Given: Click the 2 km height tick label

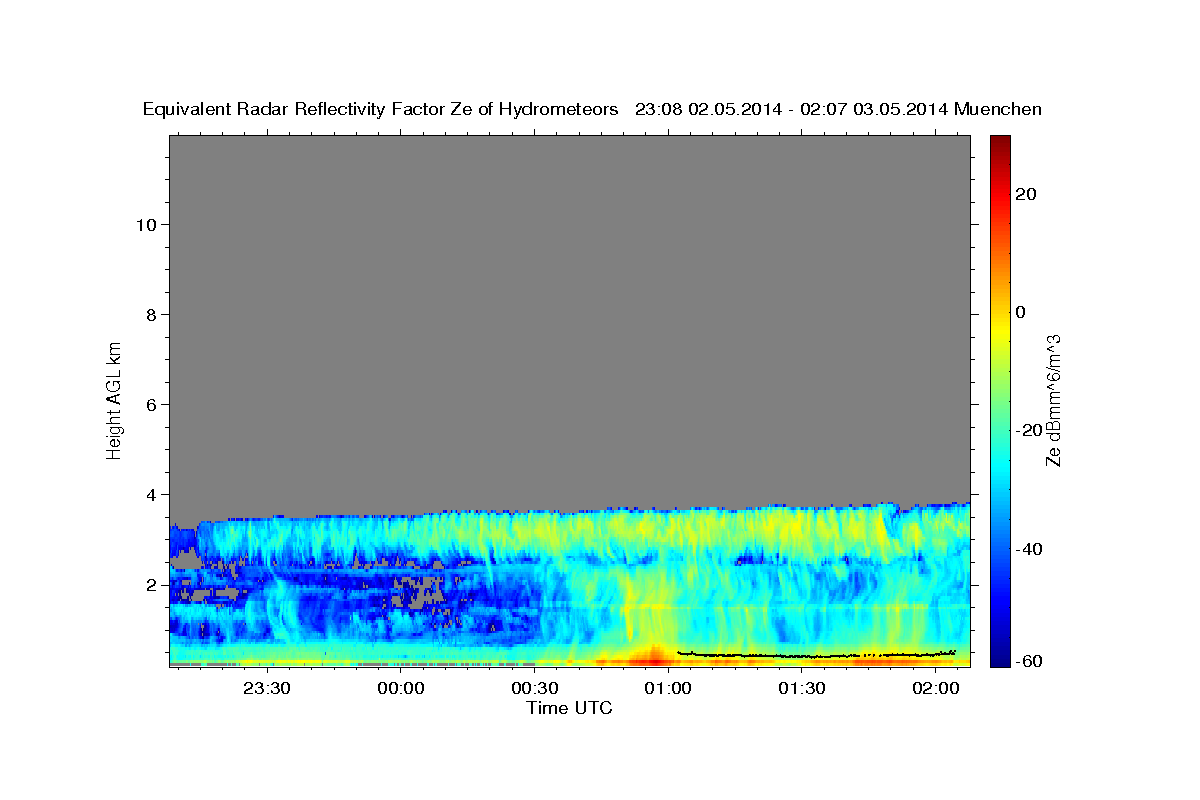Looking at the screenshot, I should pyautogui.click(x=150, y=584).
